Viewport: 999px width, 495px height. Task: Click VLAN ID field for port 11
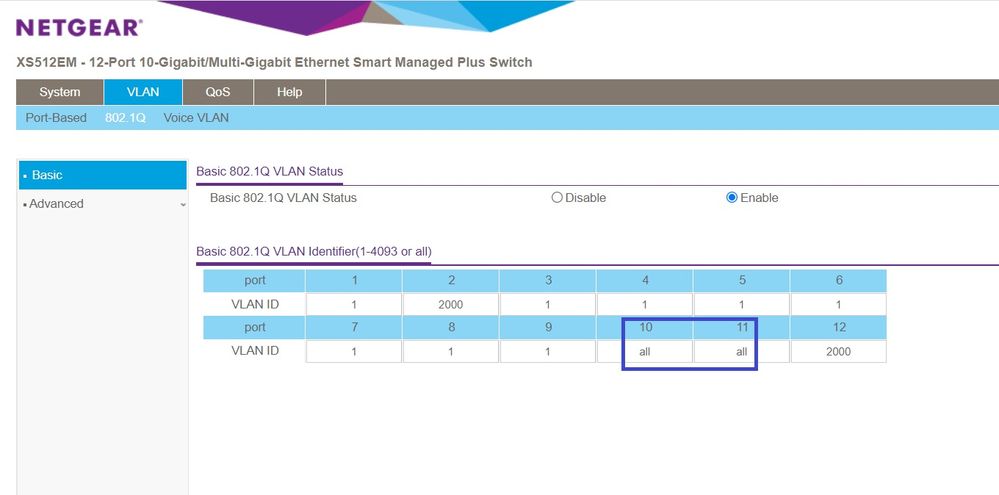coord(741,352)
